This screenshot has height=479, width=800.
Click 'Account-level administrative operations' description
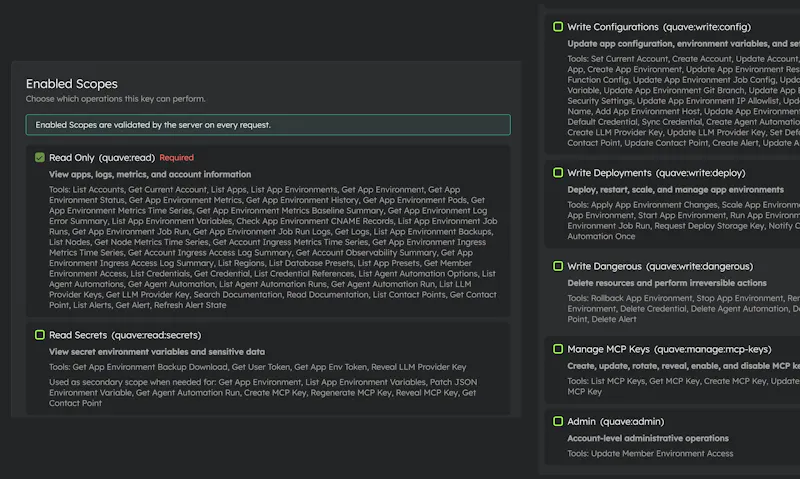tap(648, 438)
